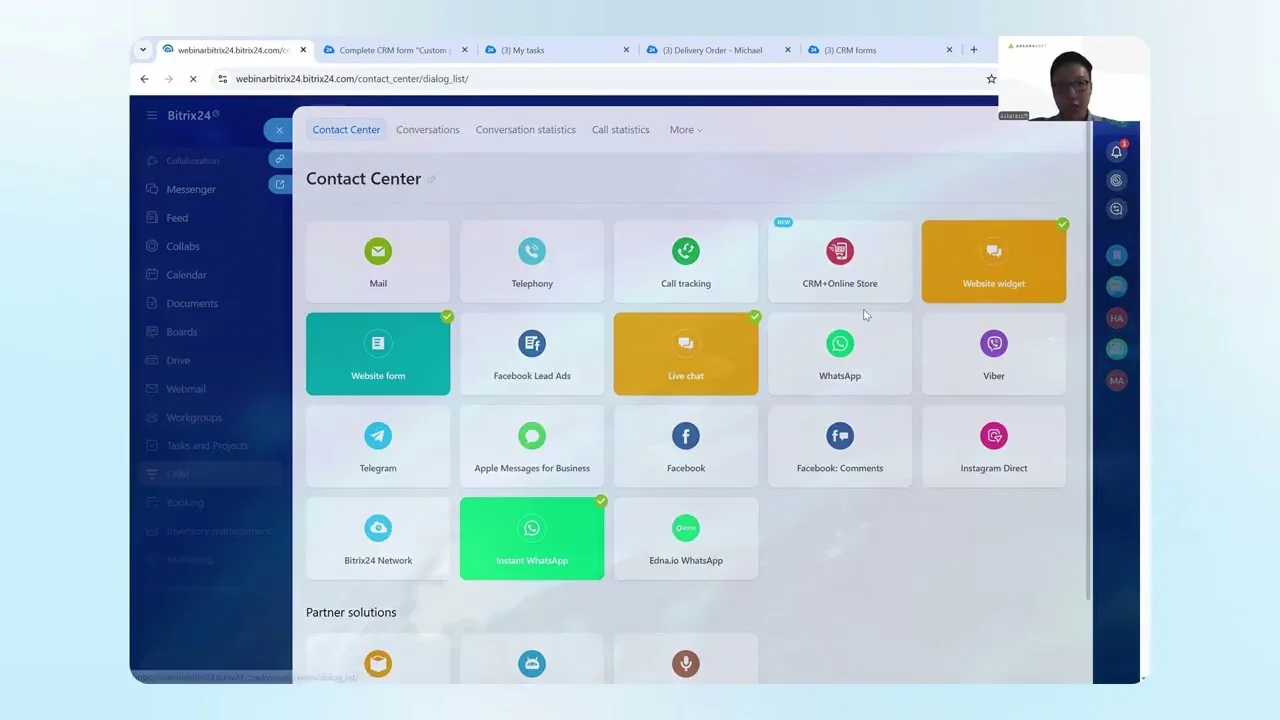
Task: Expand the Collaboration sidebar section
Action: point(192,161)
